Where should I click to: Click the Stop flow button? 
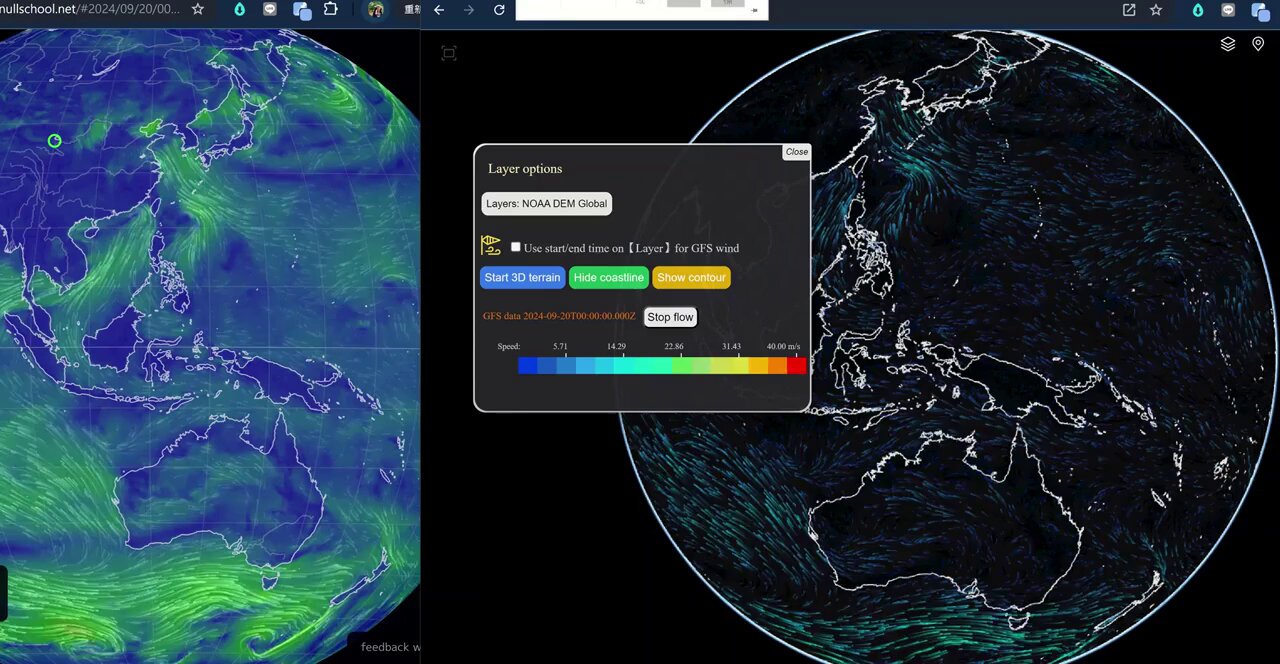670,317
